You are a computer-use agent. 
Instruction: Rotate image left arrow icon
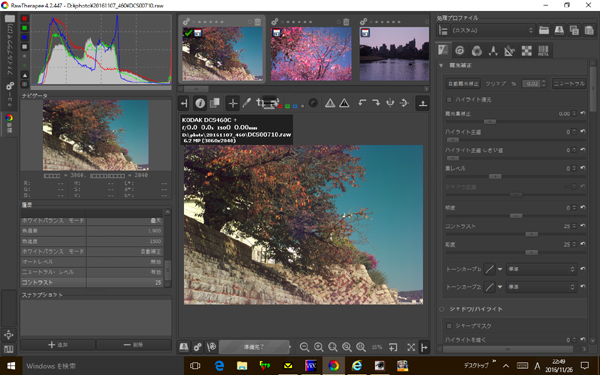click(362, 103)
